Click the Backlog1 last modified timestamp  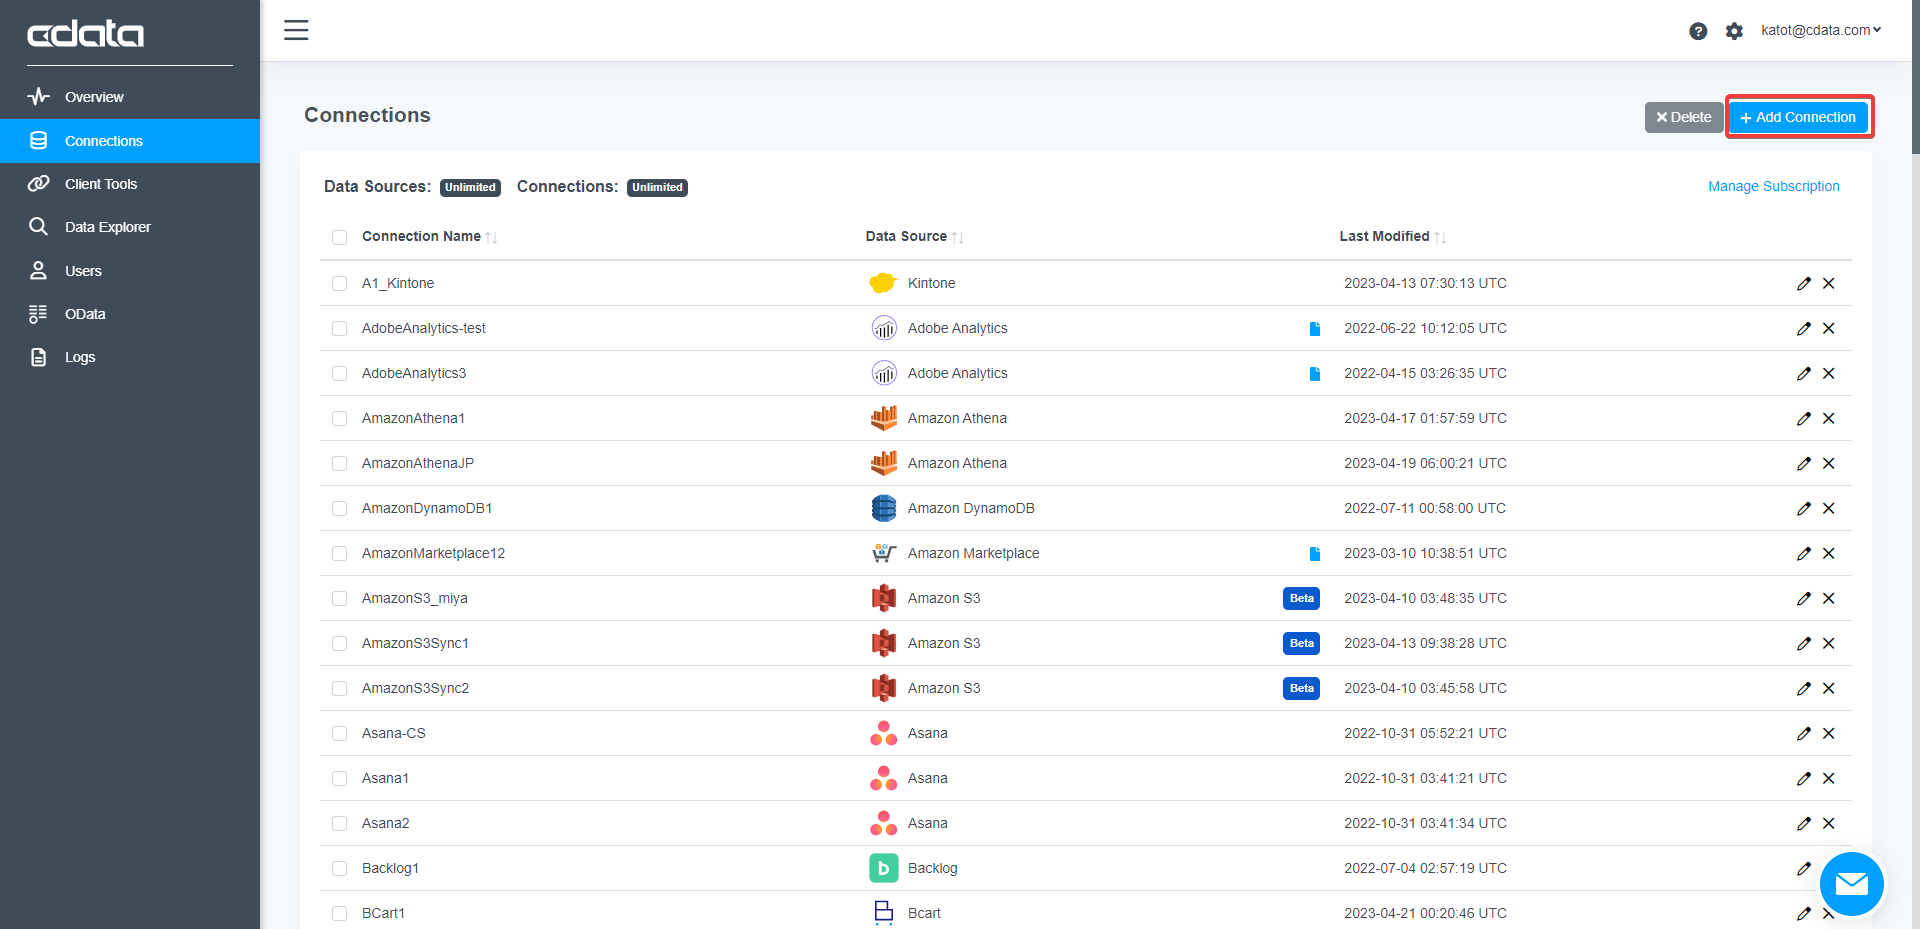[1425, 868]
